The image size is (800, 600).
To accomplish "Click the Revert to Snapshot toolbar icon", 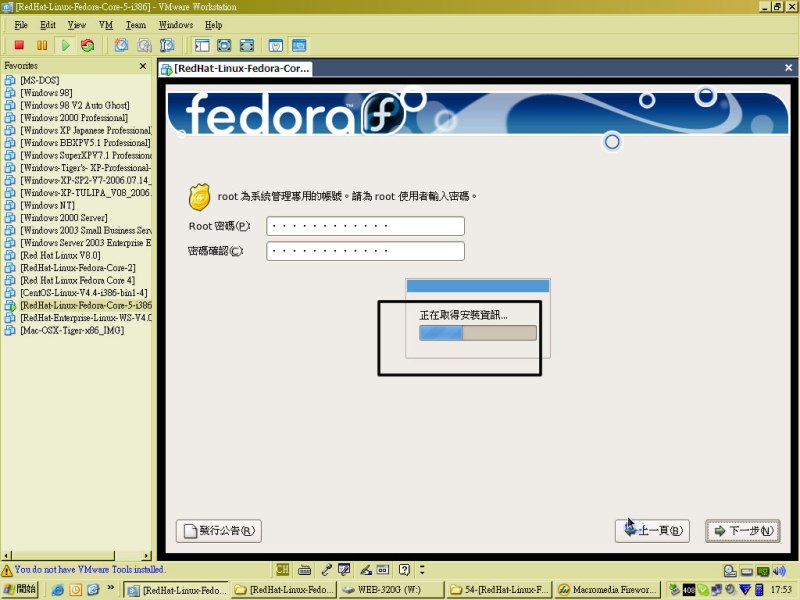I will pyautogui.click(x=144, y=45).
